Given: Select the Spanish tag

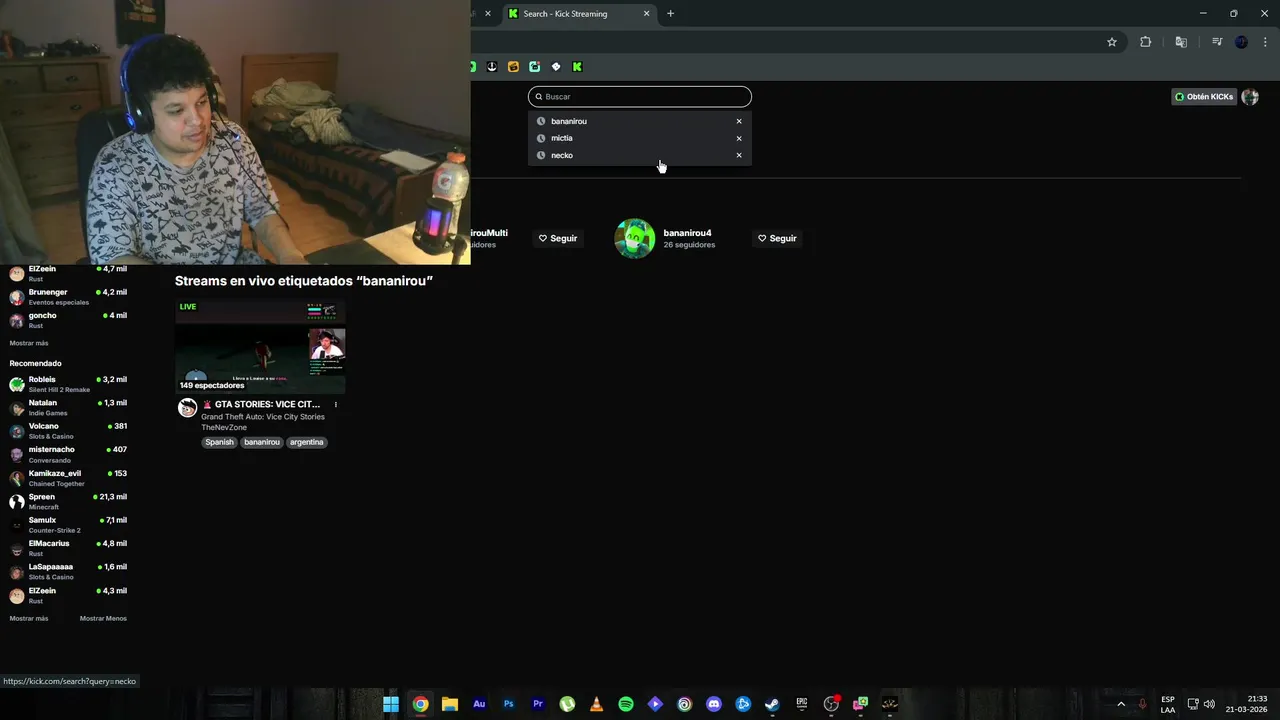Looking at the screenshot, I should point(219,442).
